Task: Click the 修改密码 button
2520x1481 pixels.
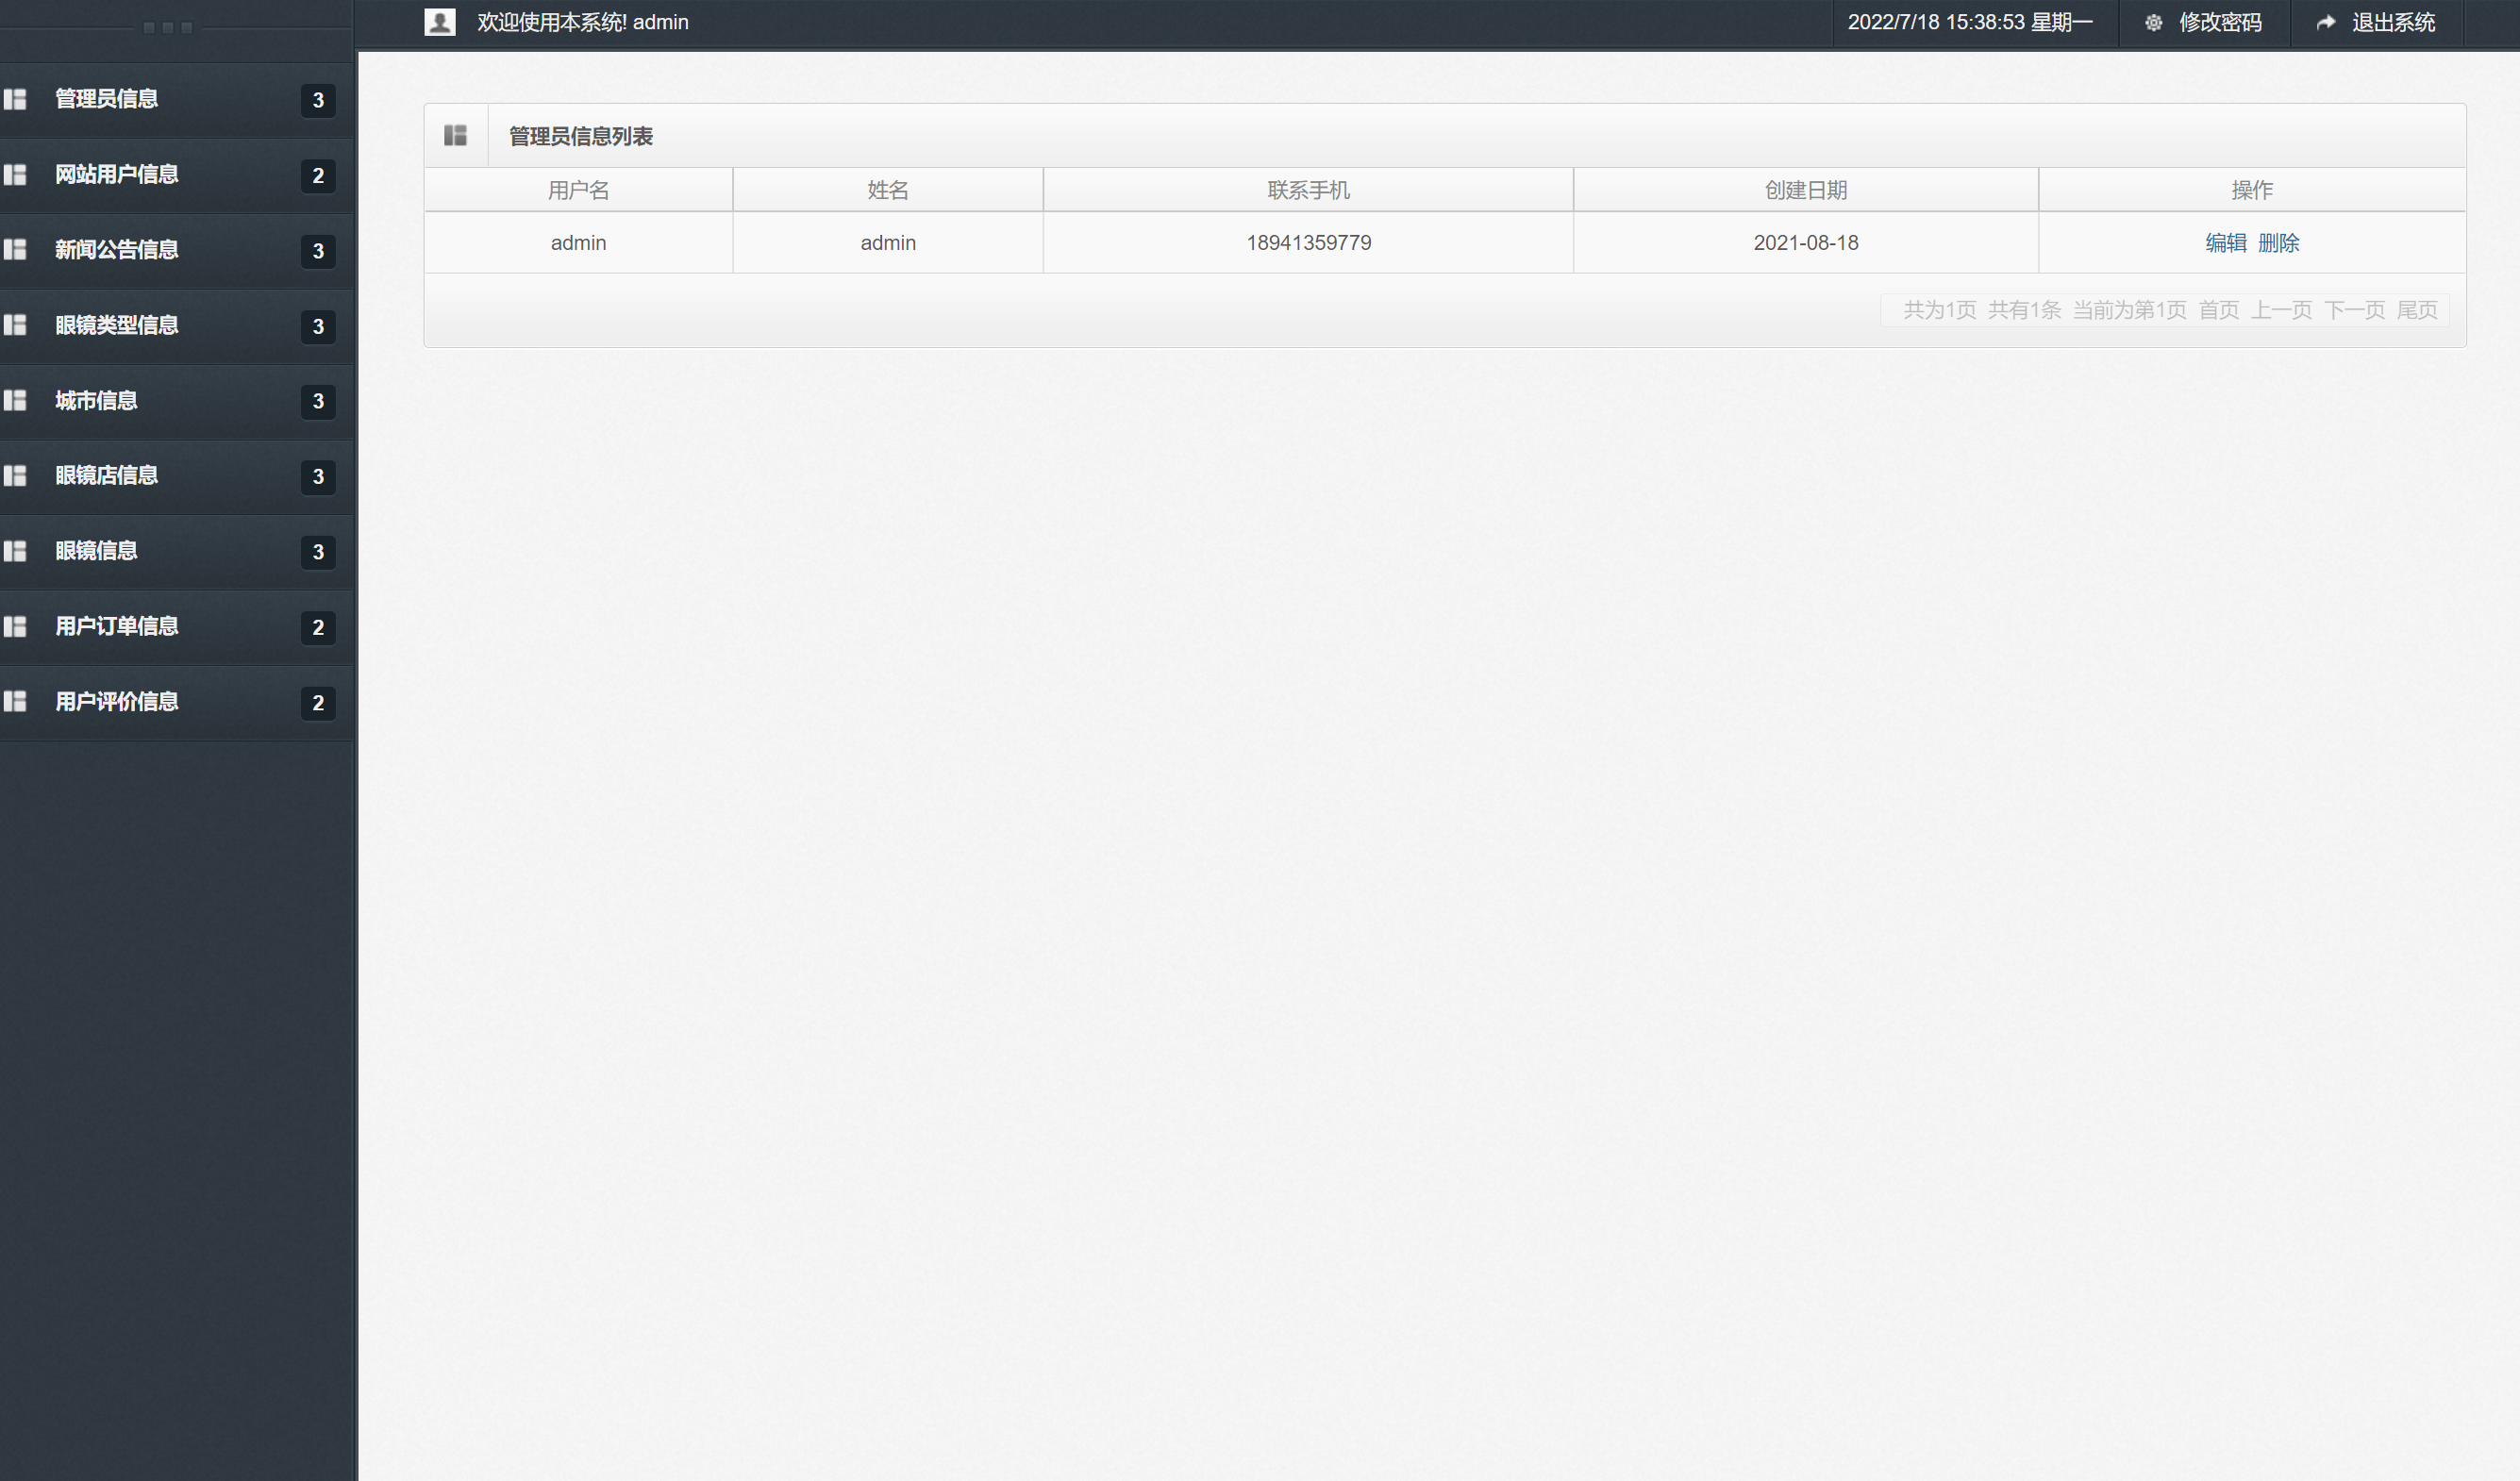Action: coord(2219,22)
